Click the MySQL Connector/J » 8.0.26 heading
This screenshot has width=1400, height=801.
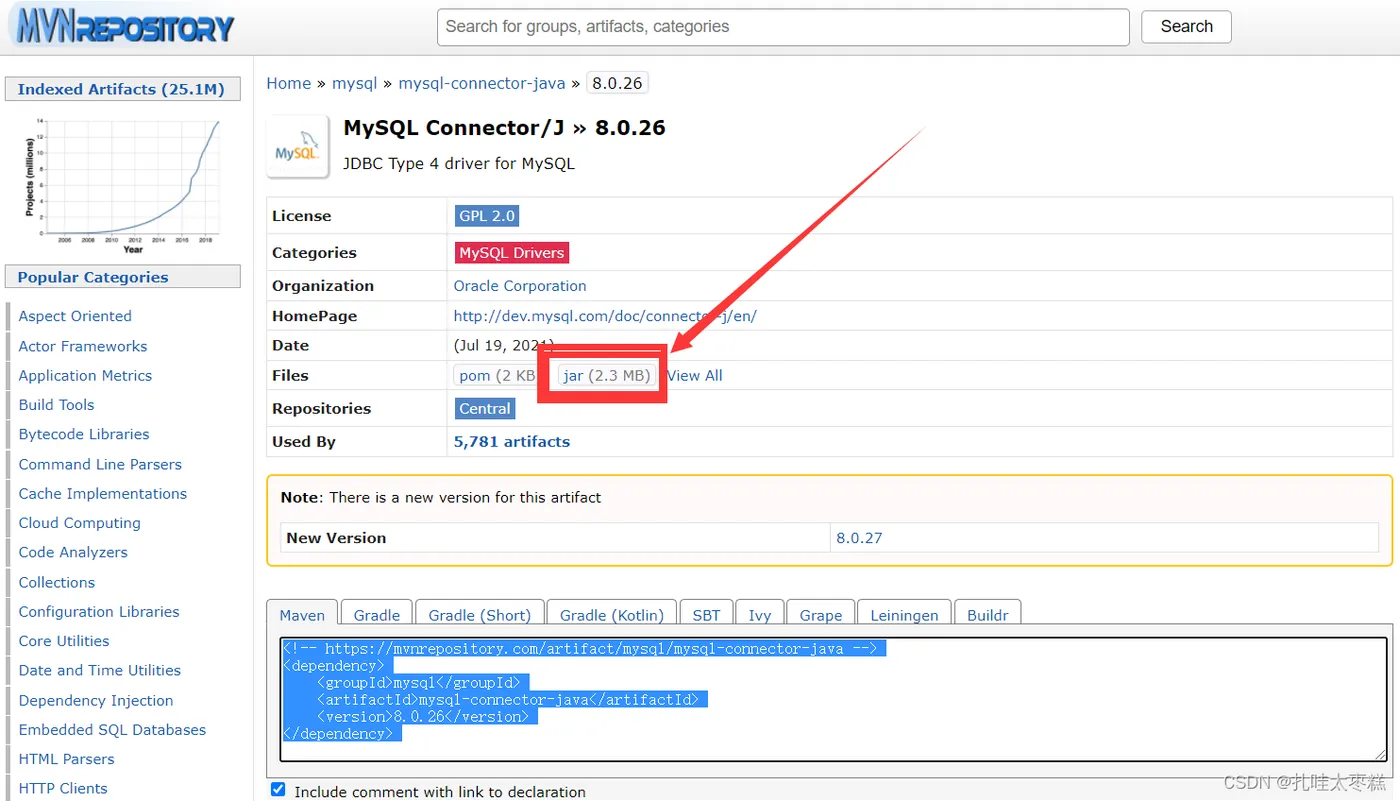click(504, 128)
